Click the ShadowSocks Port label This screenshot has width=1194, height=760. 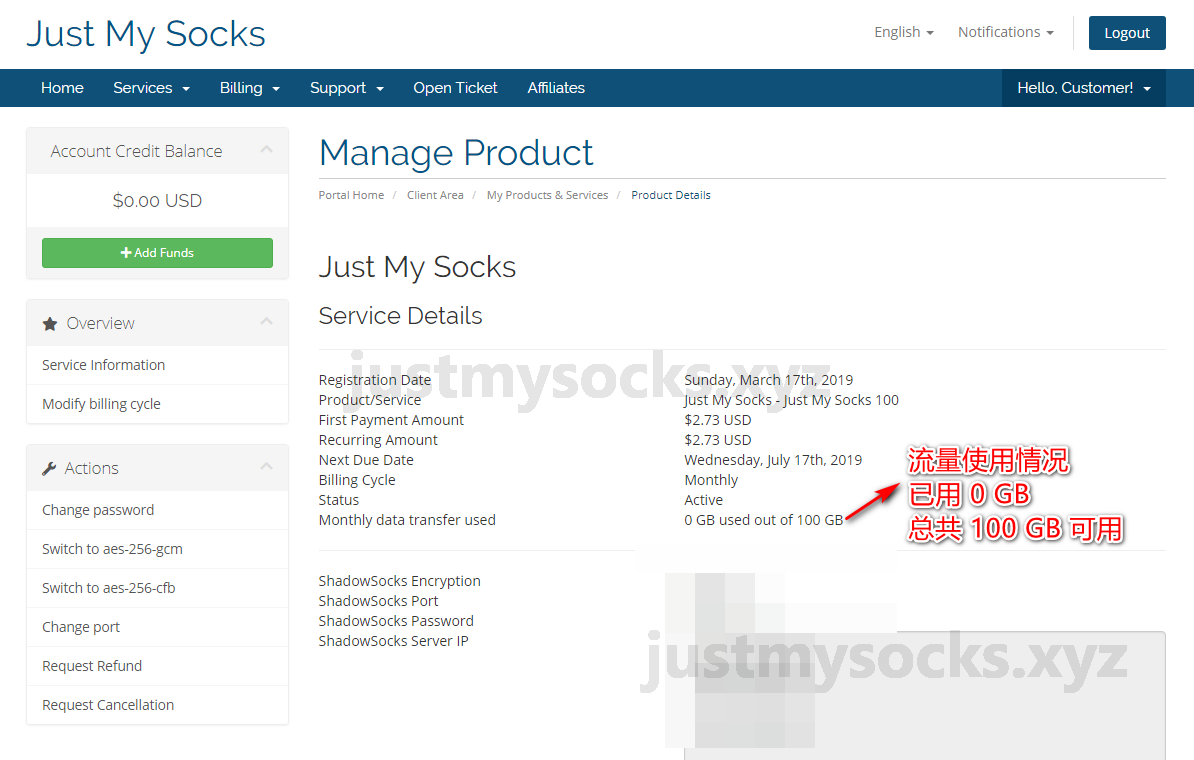click(378, 601)
